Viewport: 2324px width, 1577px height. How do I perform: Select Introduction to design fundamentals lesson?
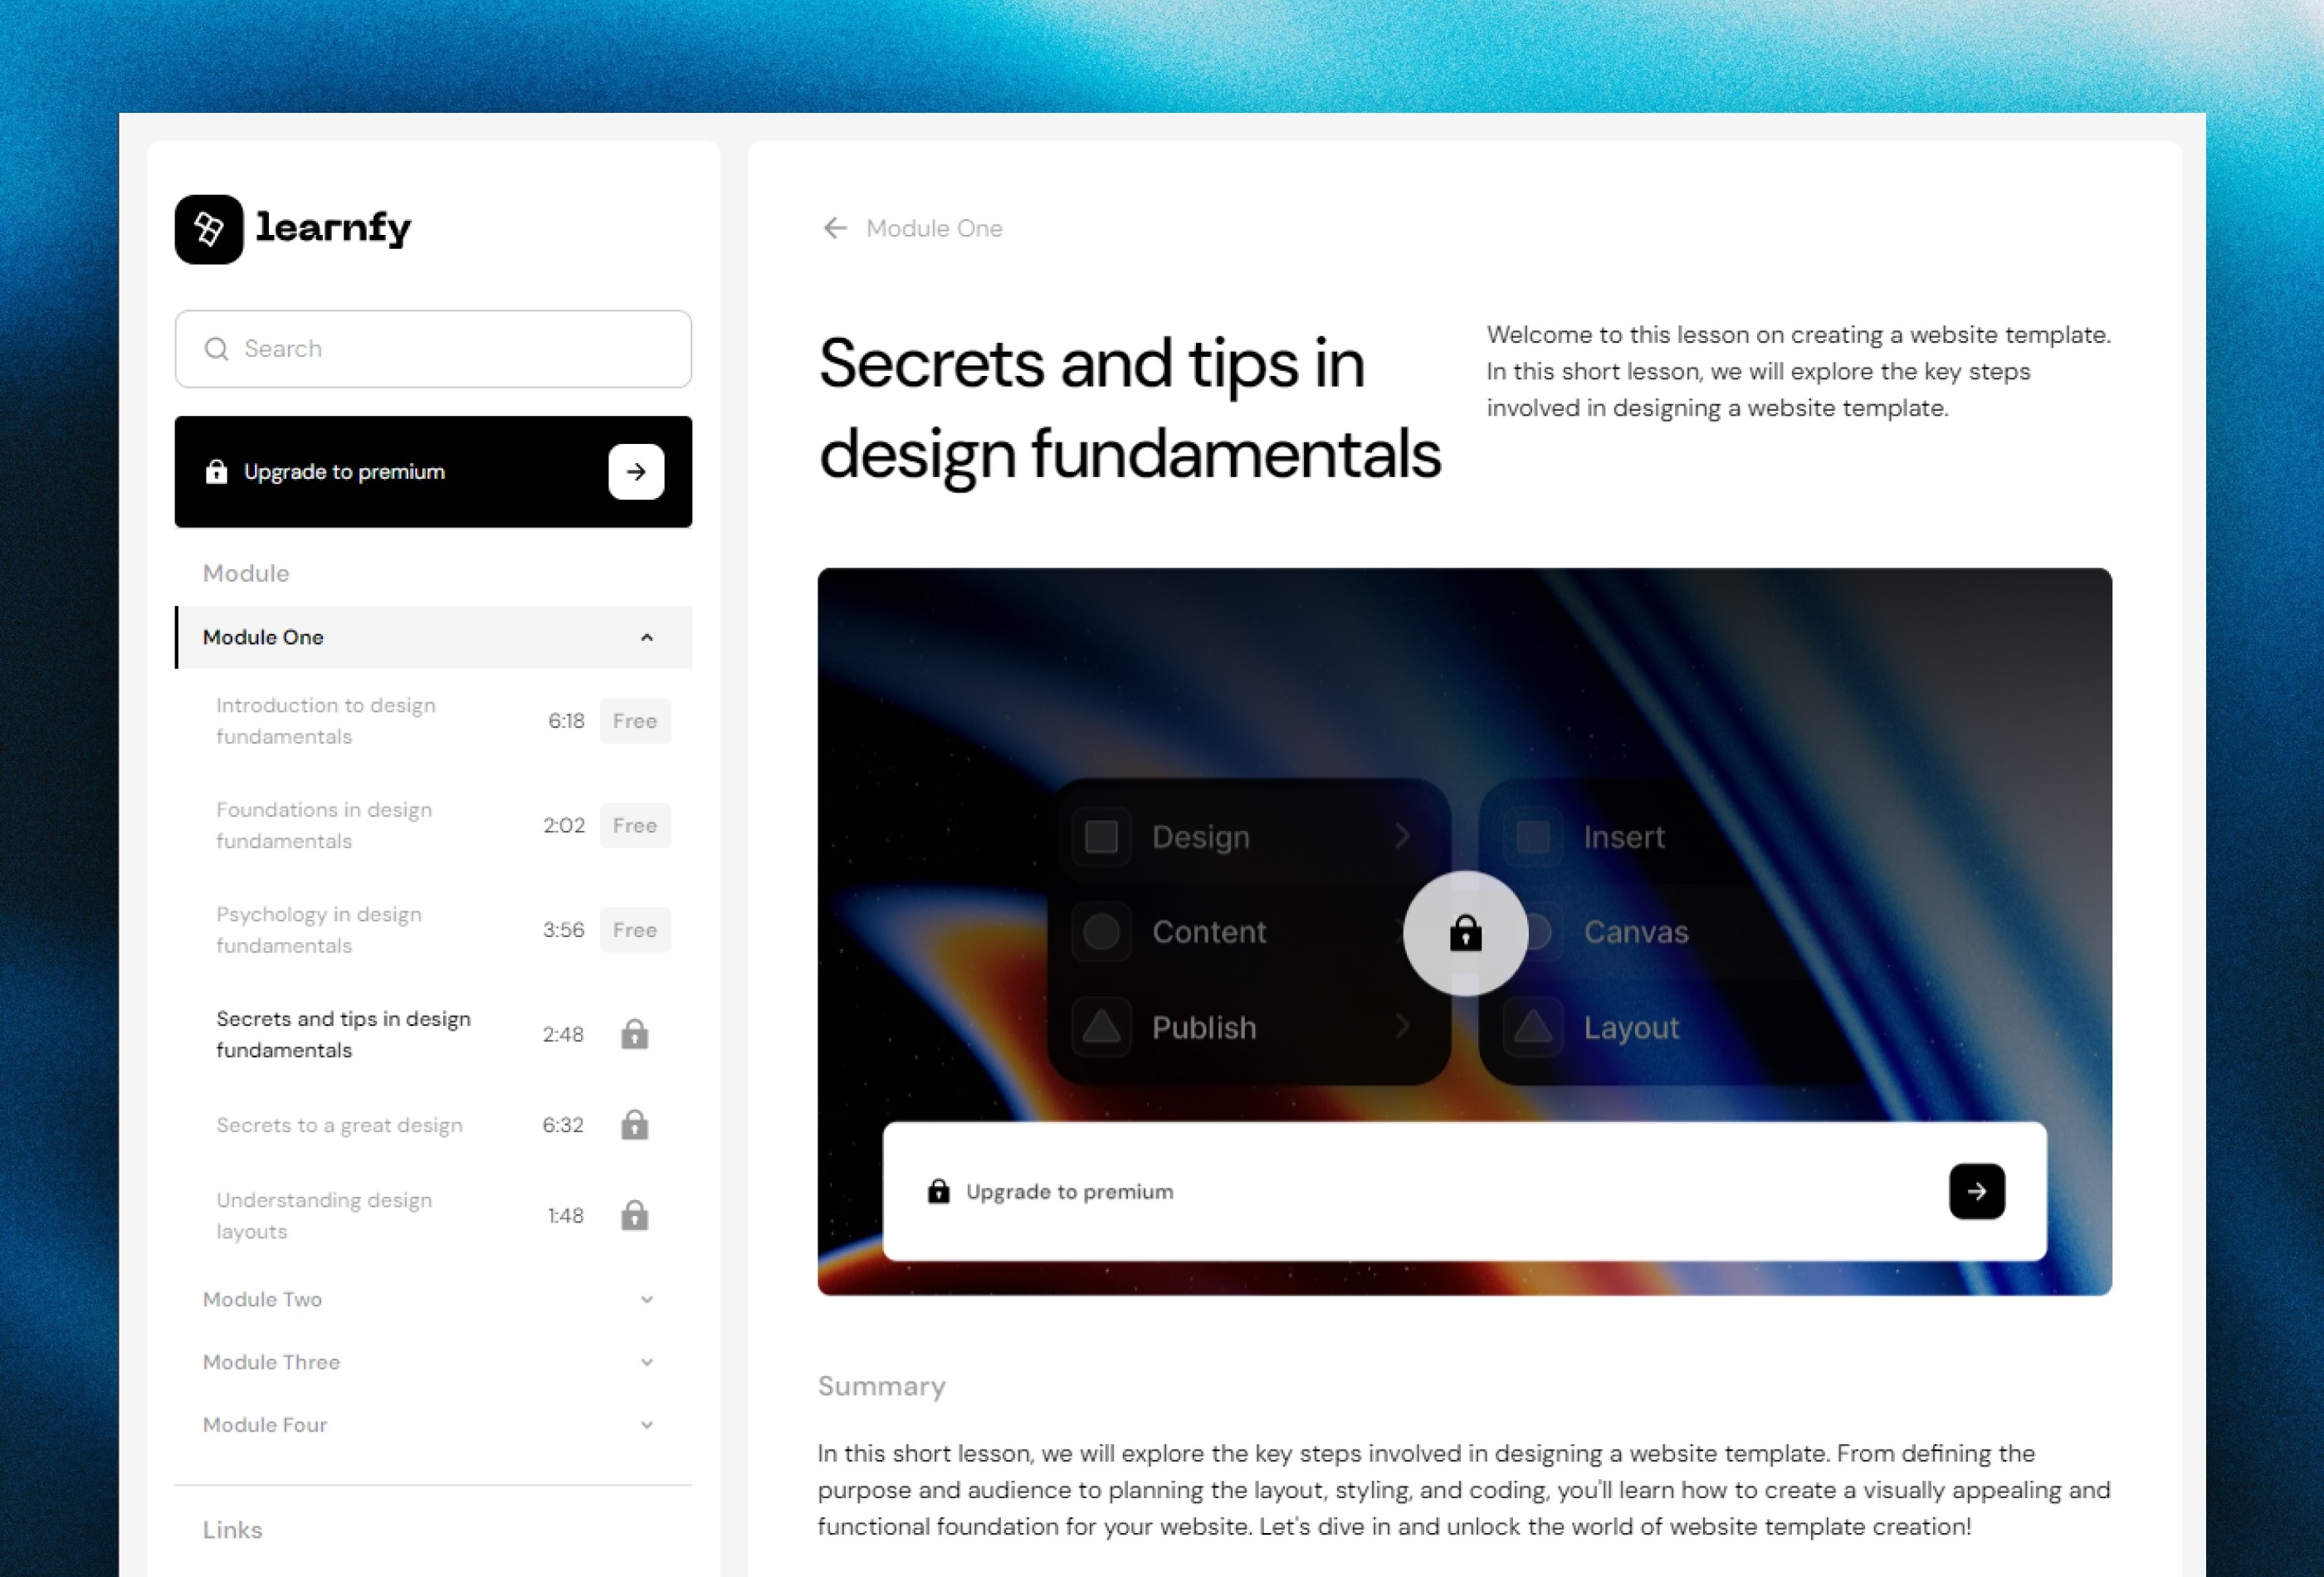325,720
